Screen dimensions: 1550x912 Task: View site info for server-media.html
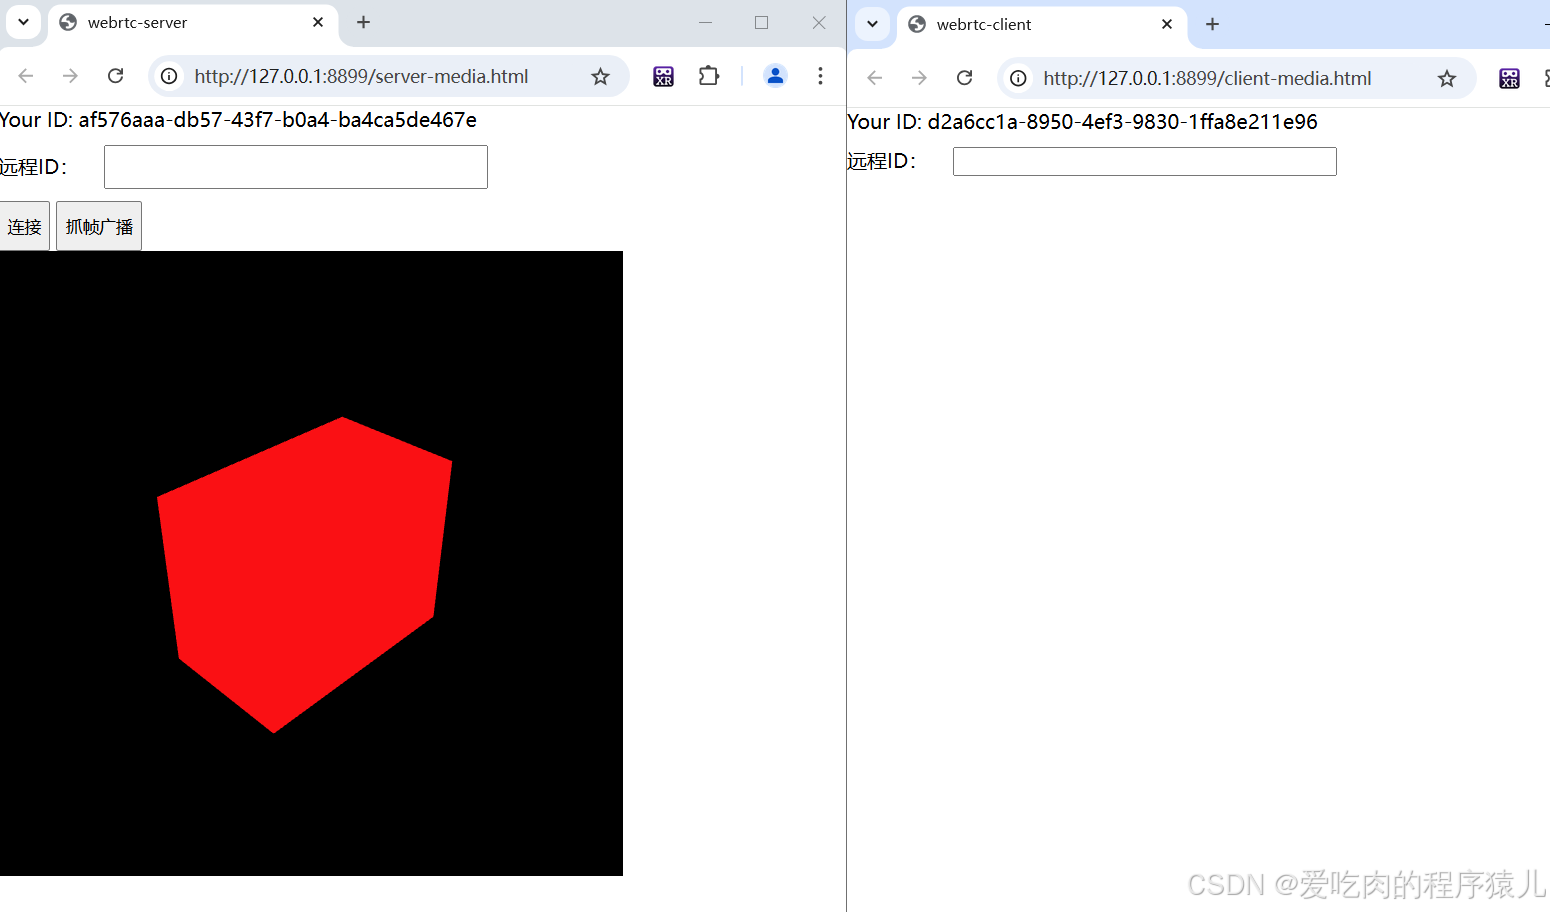coord(170,76)
